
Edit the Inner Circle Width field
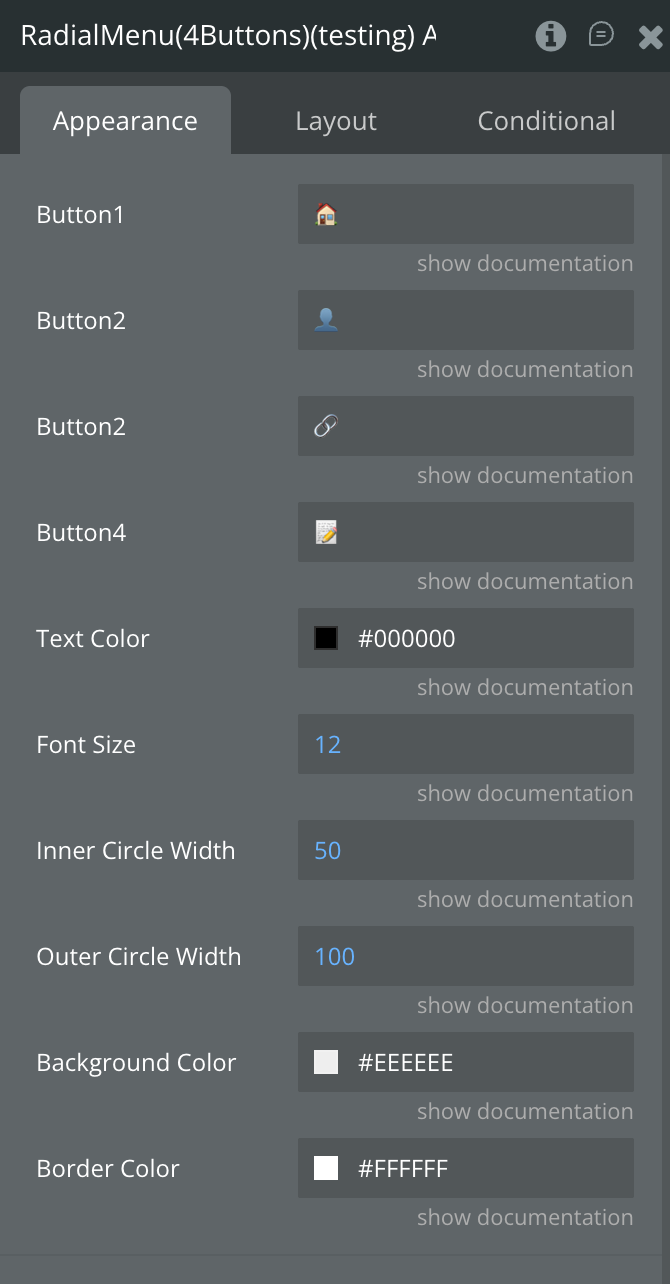point(465,850)
